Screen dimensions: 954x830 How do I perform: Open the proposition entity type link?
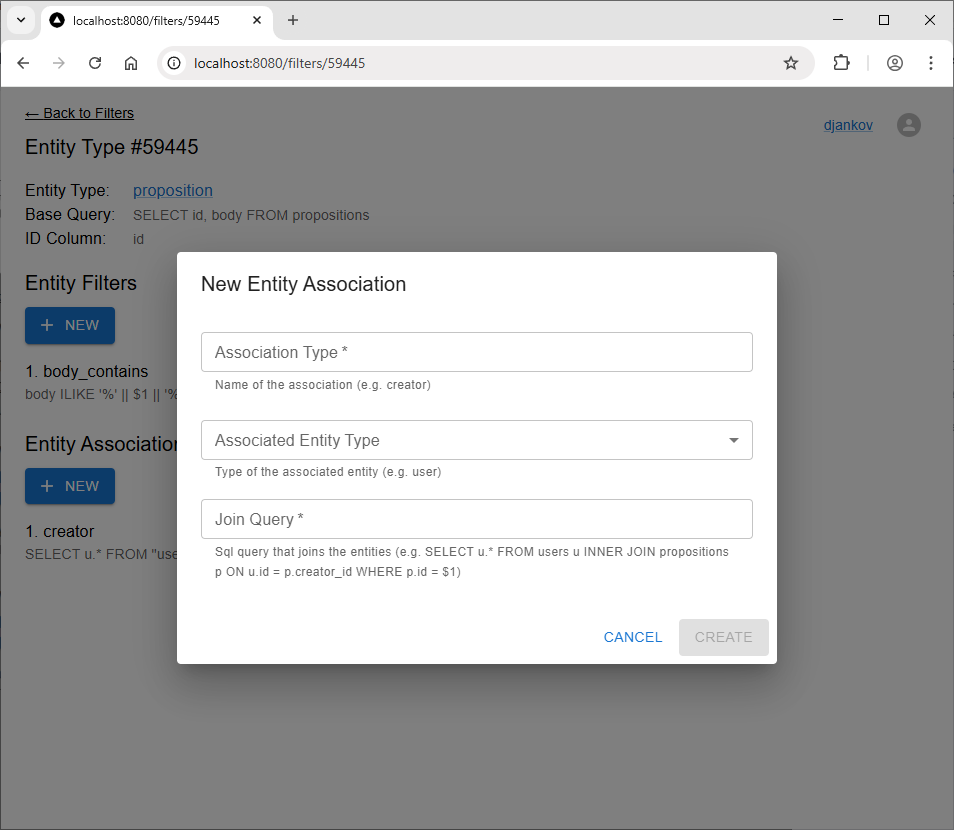point(173,190)
